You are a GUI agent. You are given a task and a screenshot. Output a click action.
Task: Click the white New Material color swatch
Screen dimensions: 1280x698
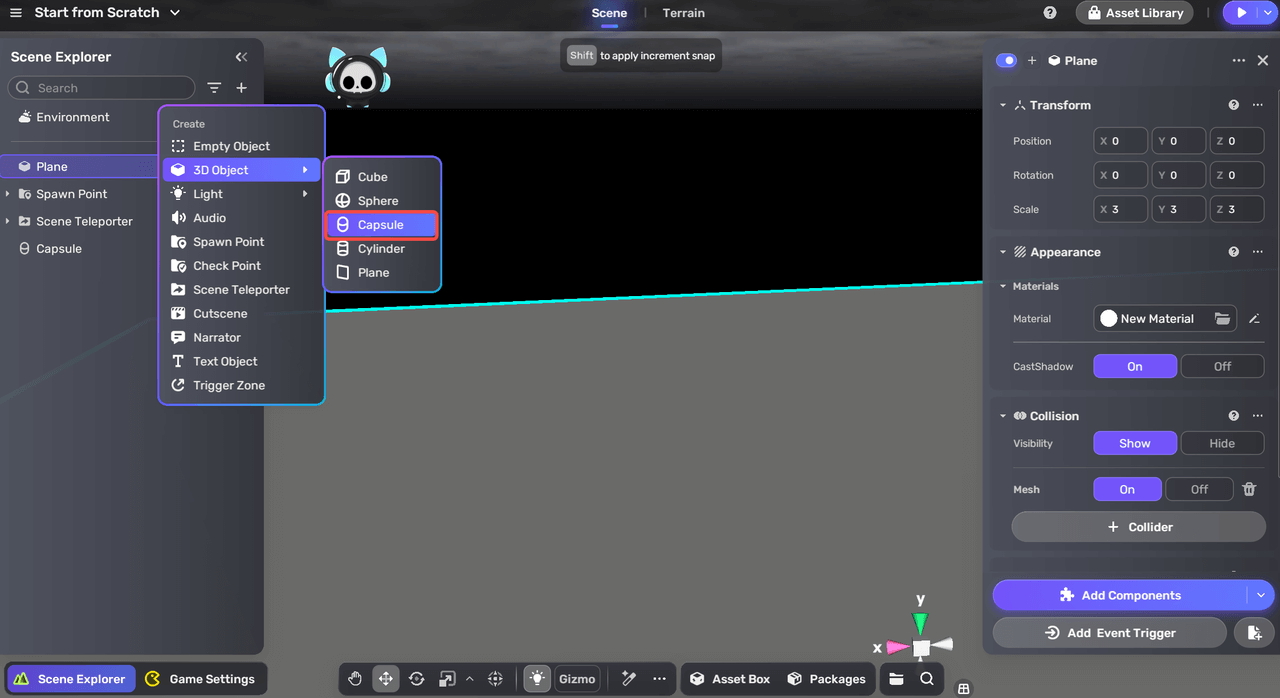[1108, 319]
